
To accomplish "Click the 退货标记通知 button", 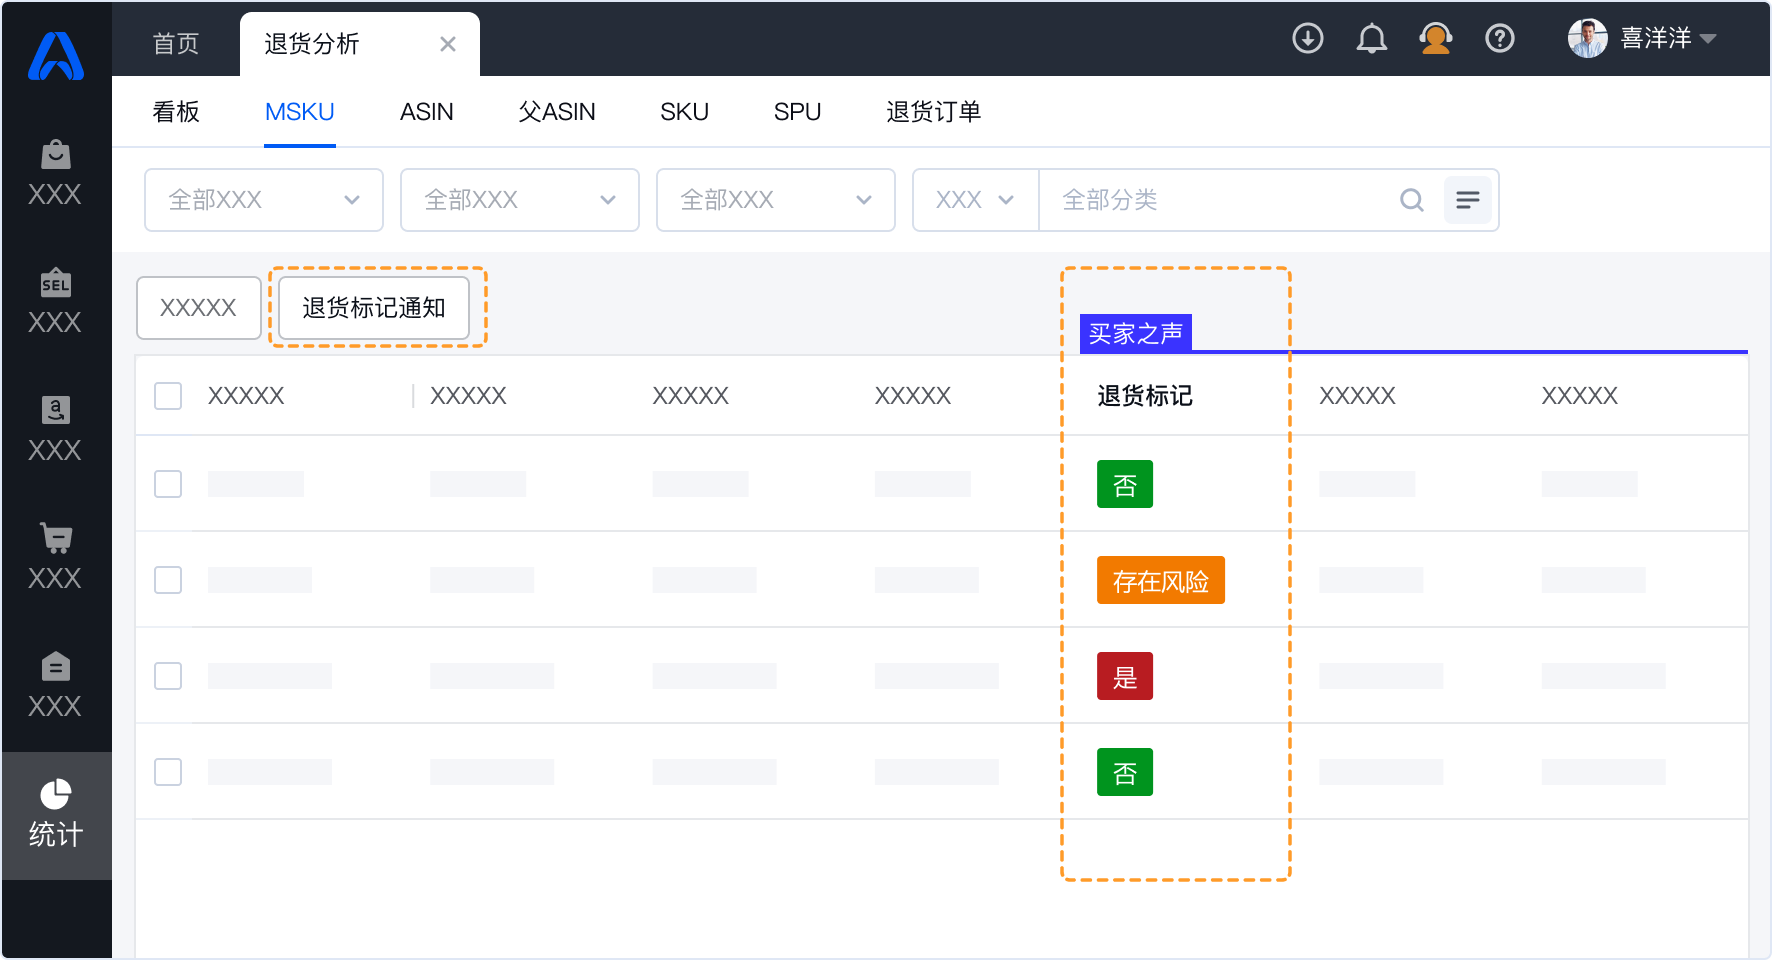I will point(373,308).
